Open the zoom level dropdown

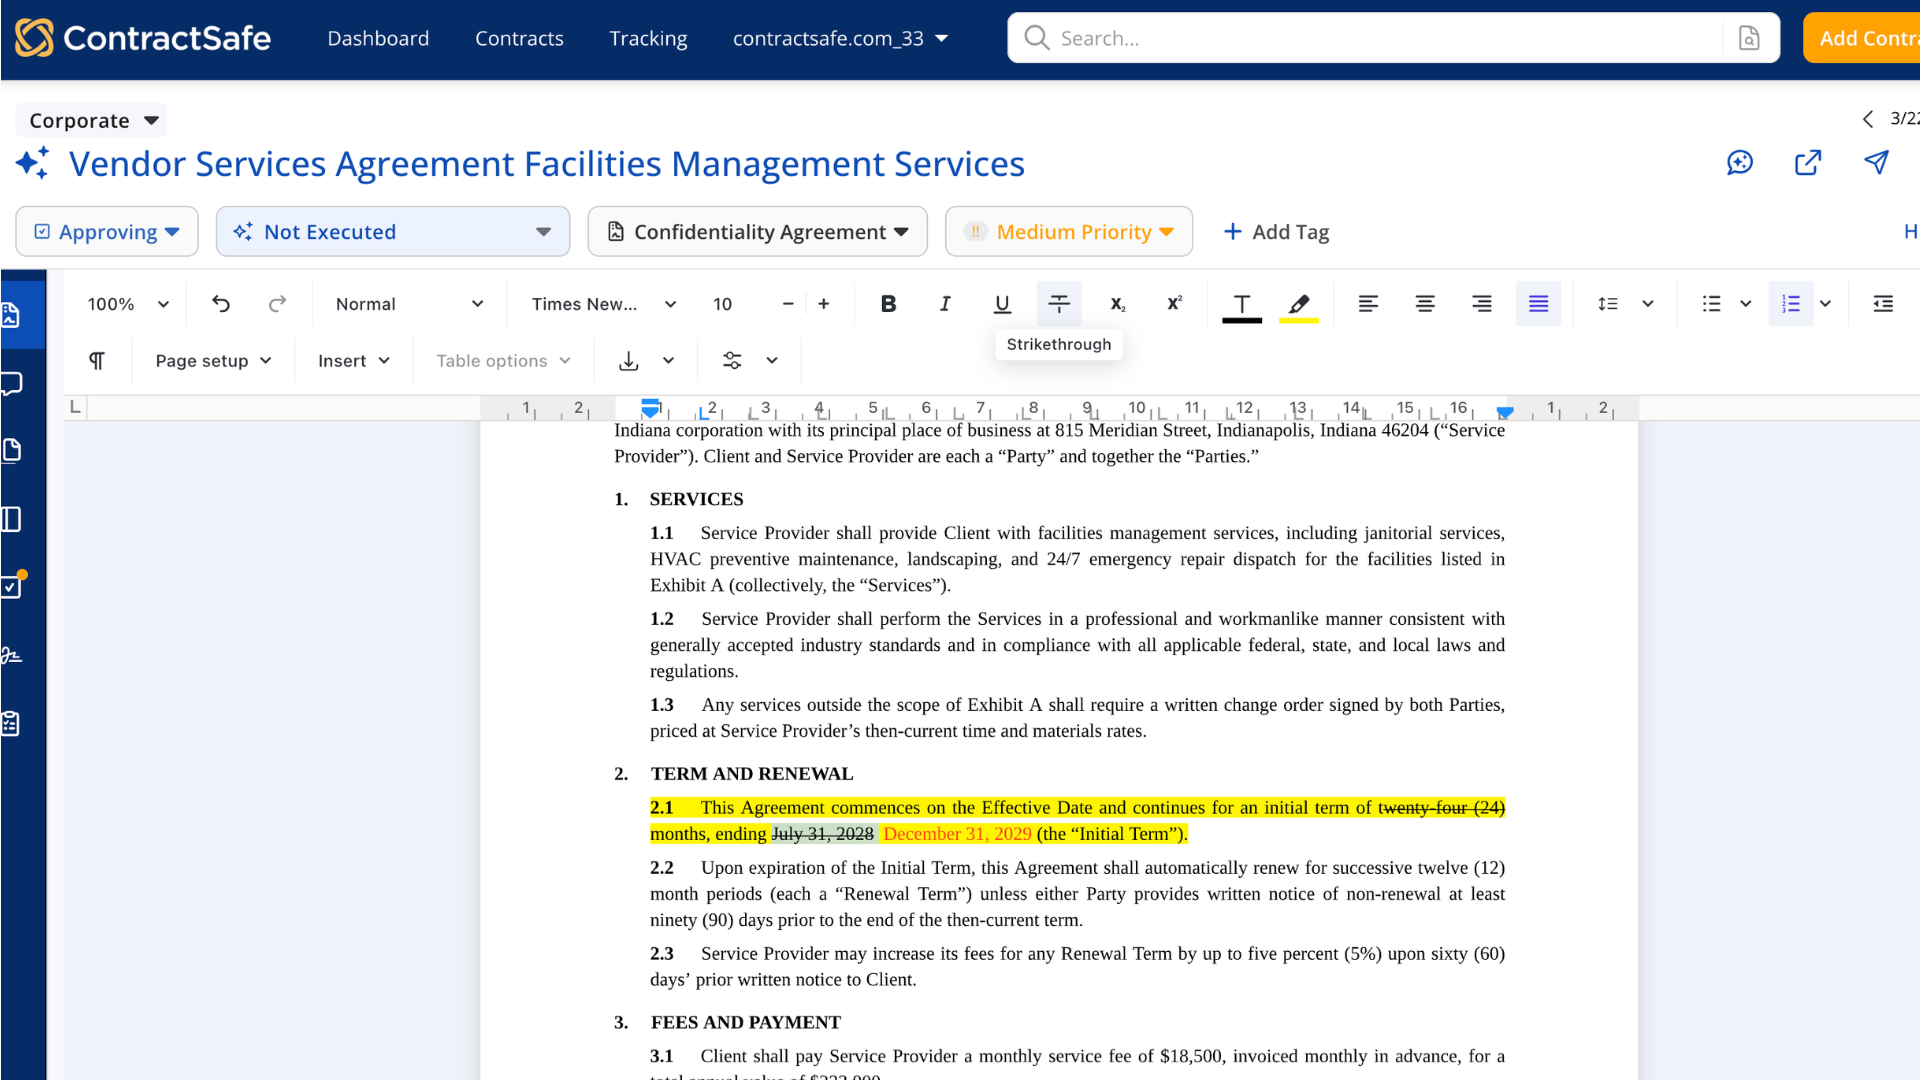(x=128, y=304)
